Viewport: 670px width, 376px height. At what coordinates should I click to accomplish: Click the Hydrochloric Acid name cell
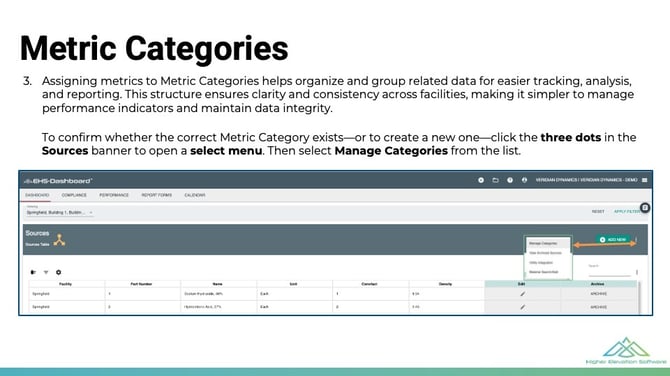(219, 307)
